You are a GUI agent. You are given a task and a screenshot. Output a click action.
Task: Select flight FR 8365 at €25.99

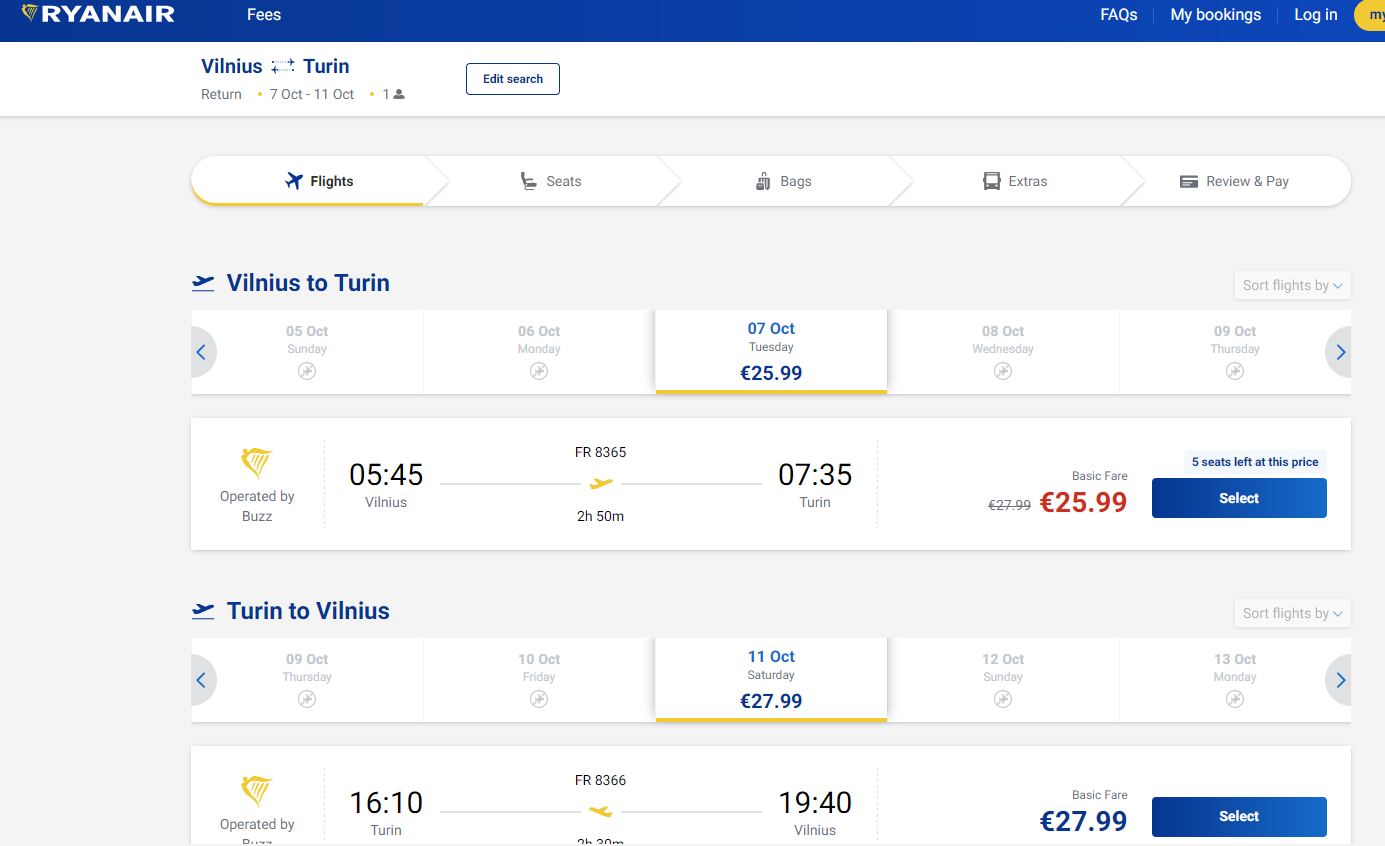[x=1239, y=498]
